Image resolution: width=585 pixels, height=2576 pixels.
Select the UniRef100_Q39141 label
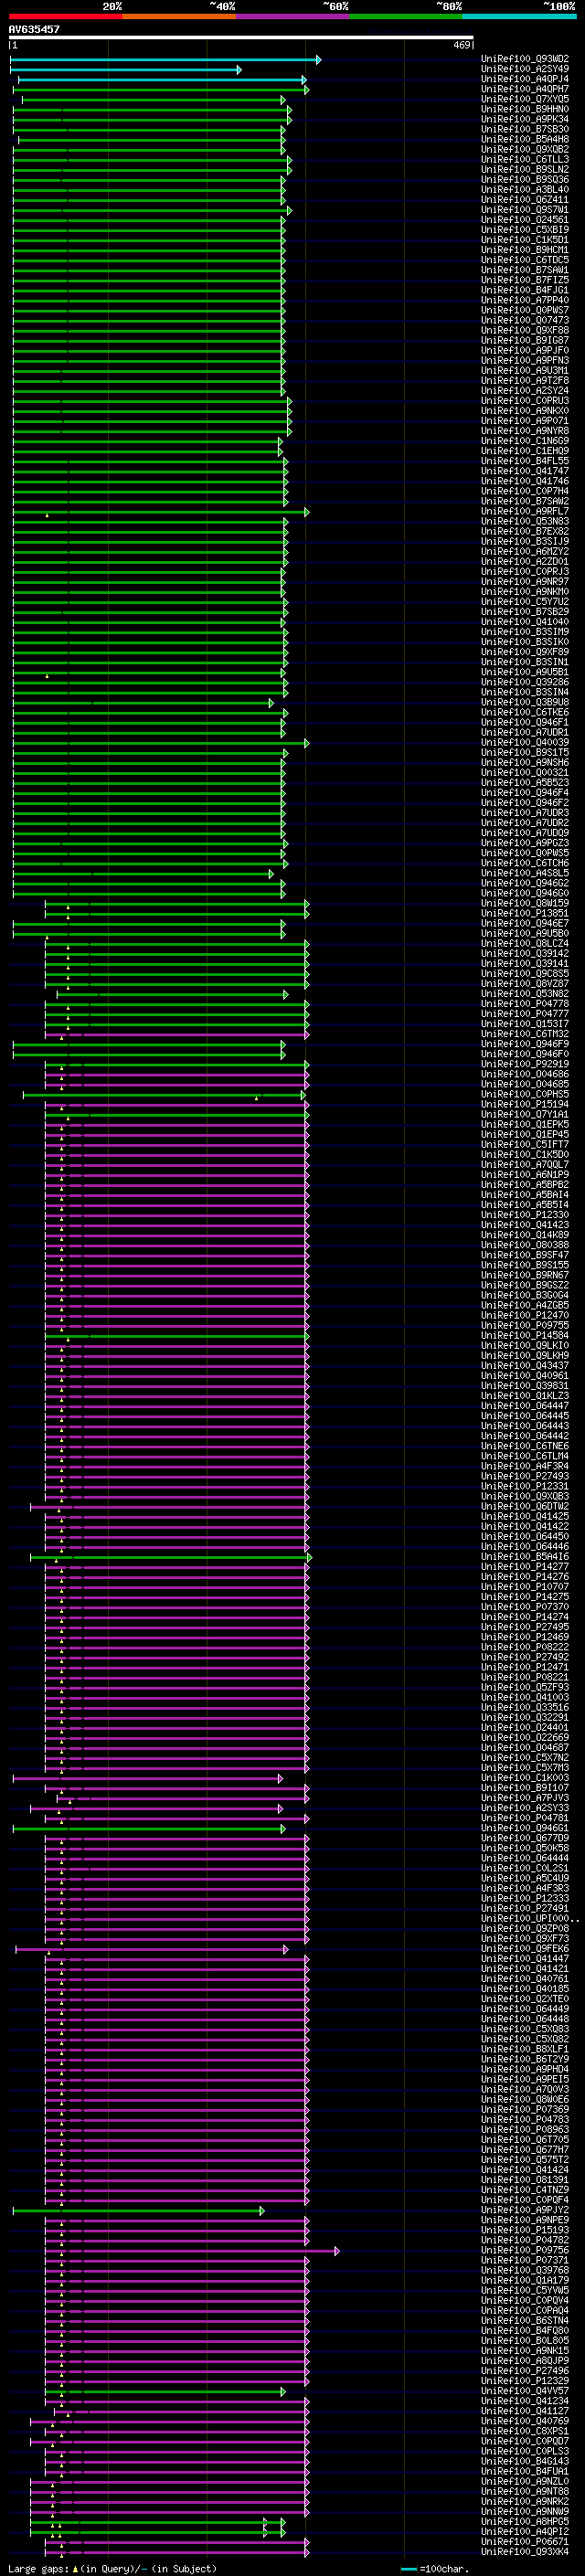pos(525,963)
